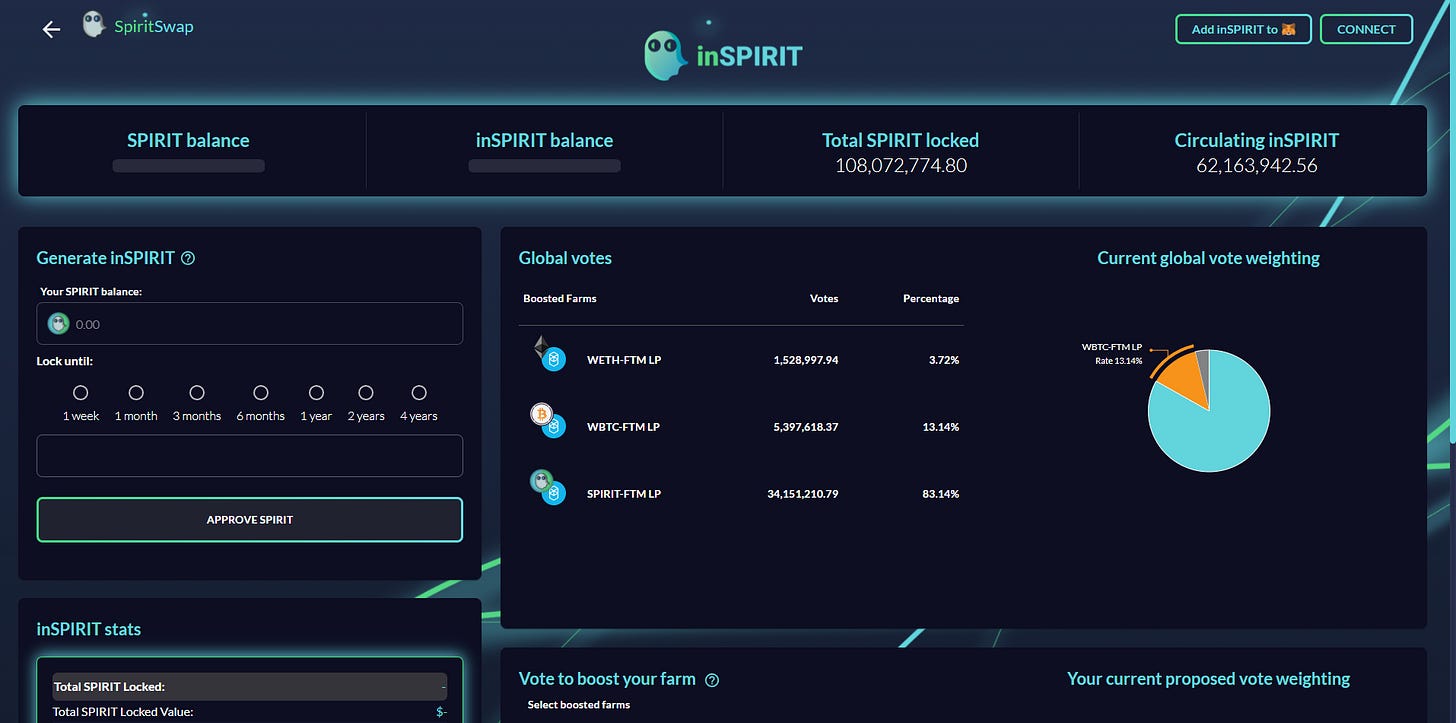Click the APPROVE SPIRIT button
Viewport: 1456px width, 723px height.
tap(249, 520)
